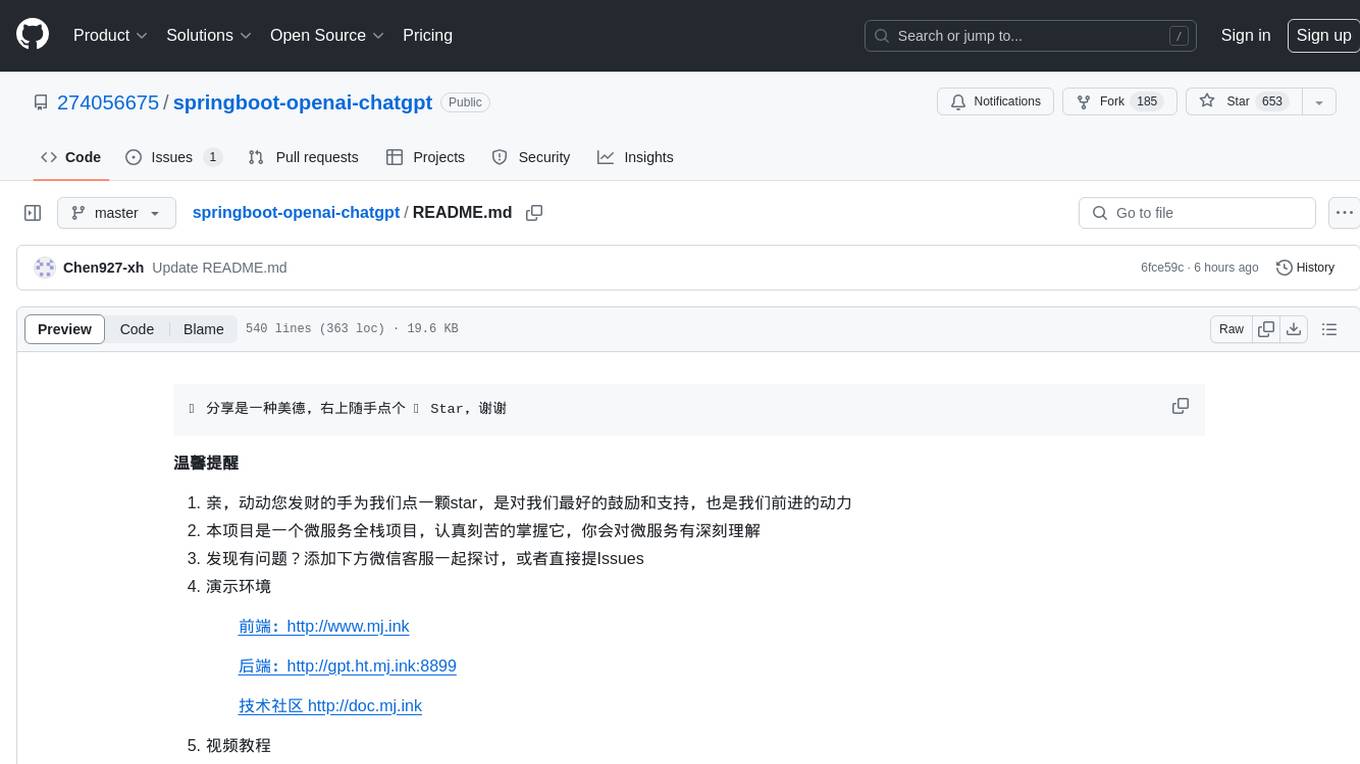Open the star lists dropdown arrow
Viewport: 1360px width, 764px height.
click(x=1319, y=102)
